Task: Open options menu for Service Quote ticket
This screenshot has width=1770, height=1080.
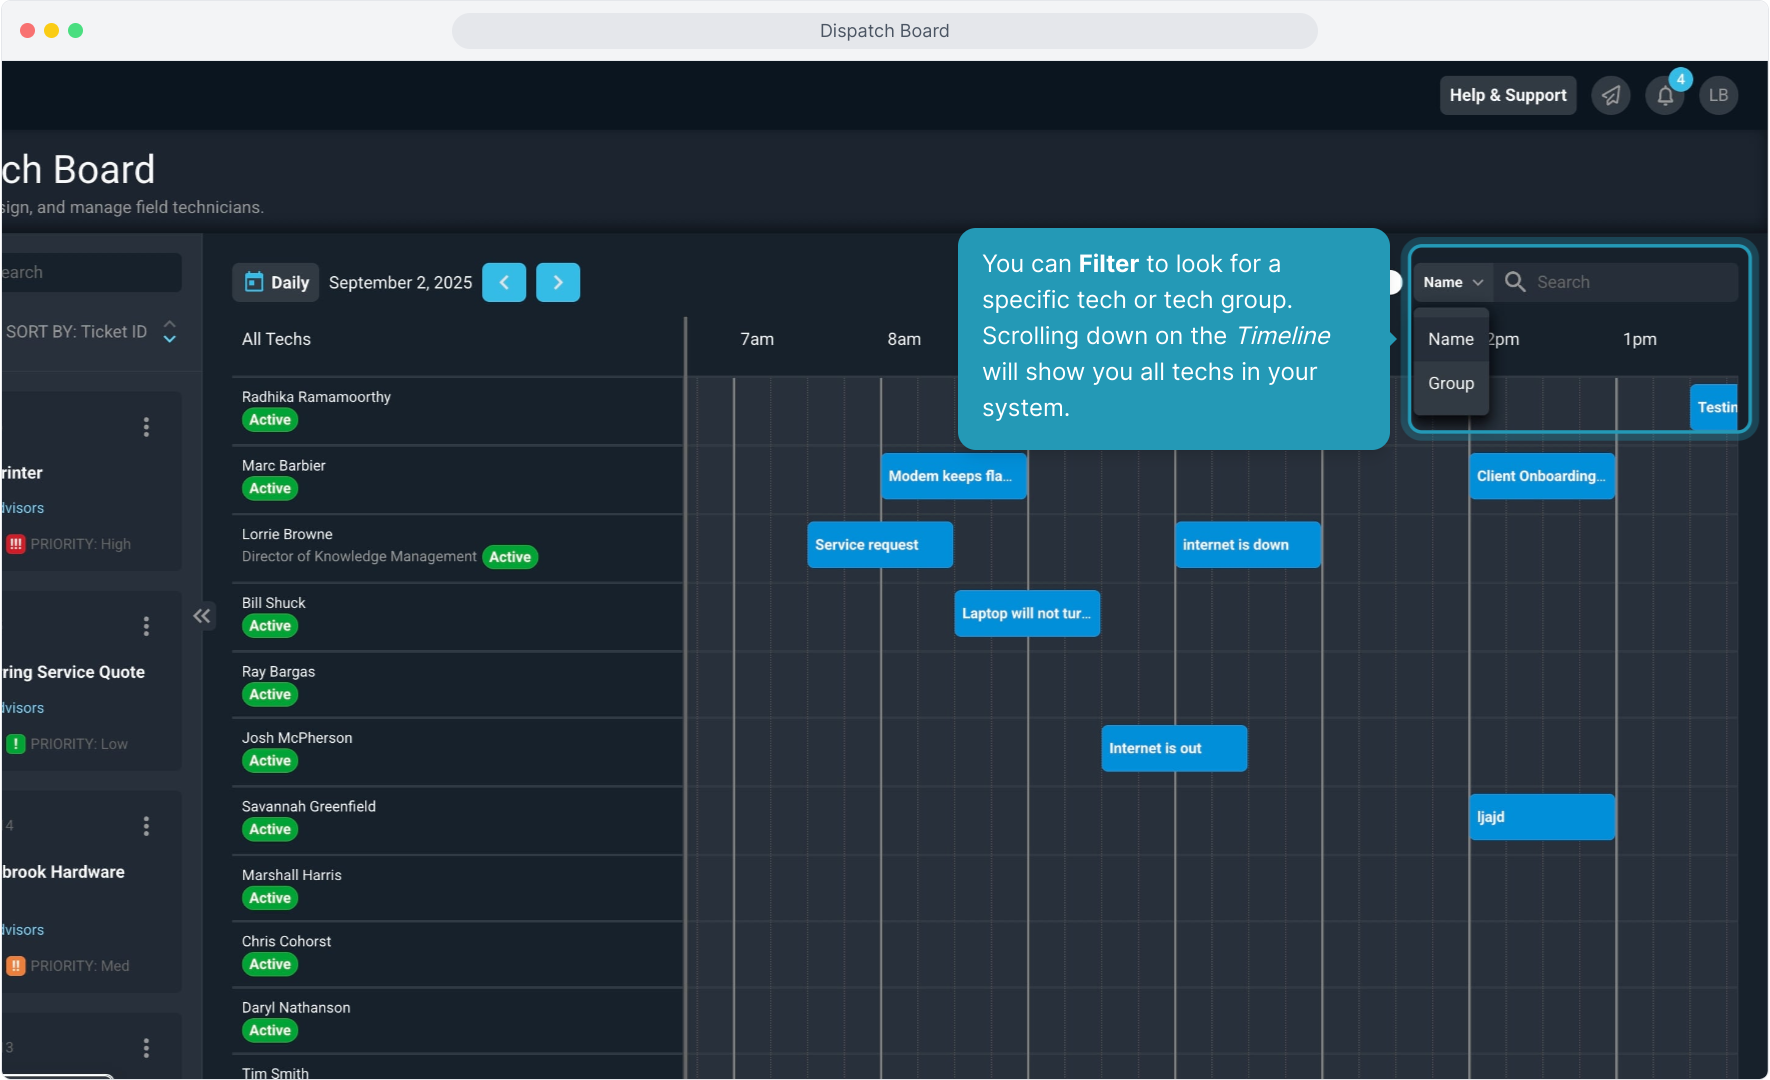Action: pos(146,627)
